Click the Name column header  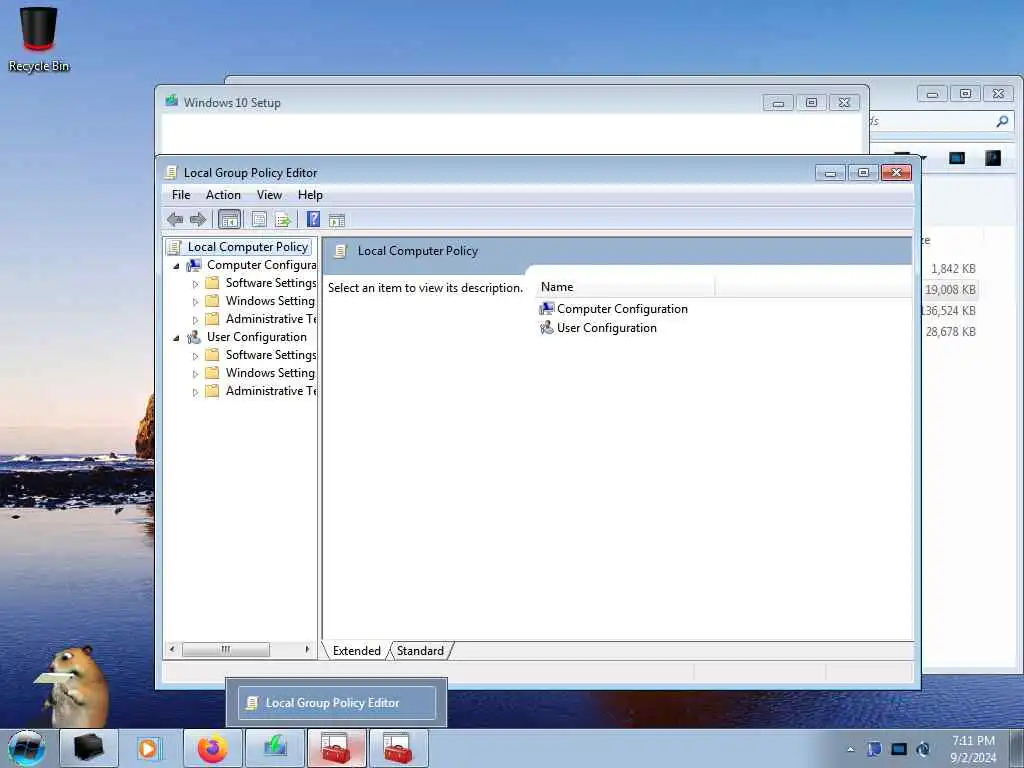[625, 287]
